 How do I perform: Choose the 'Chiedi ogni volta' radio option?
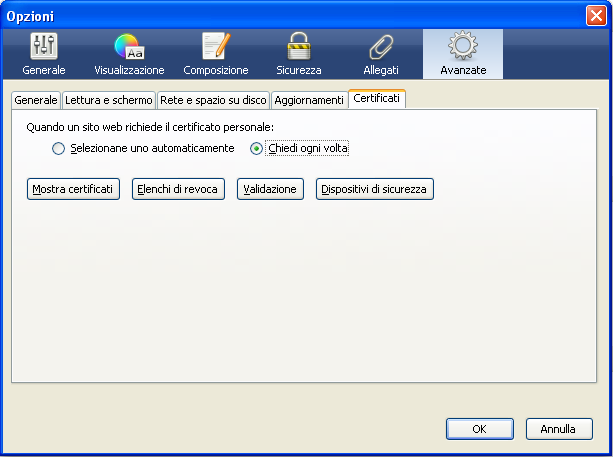point(257,148)
